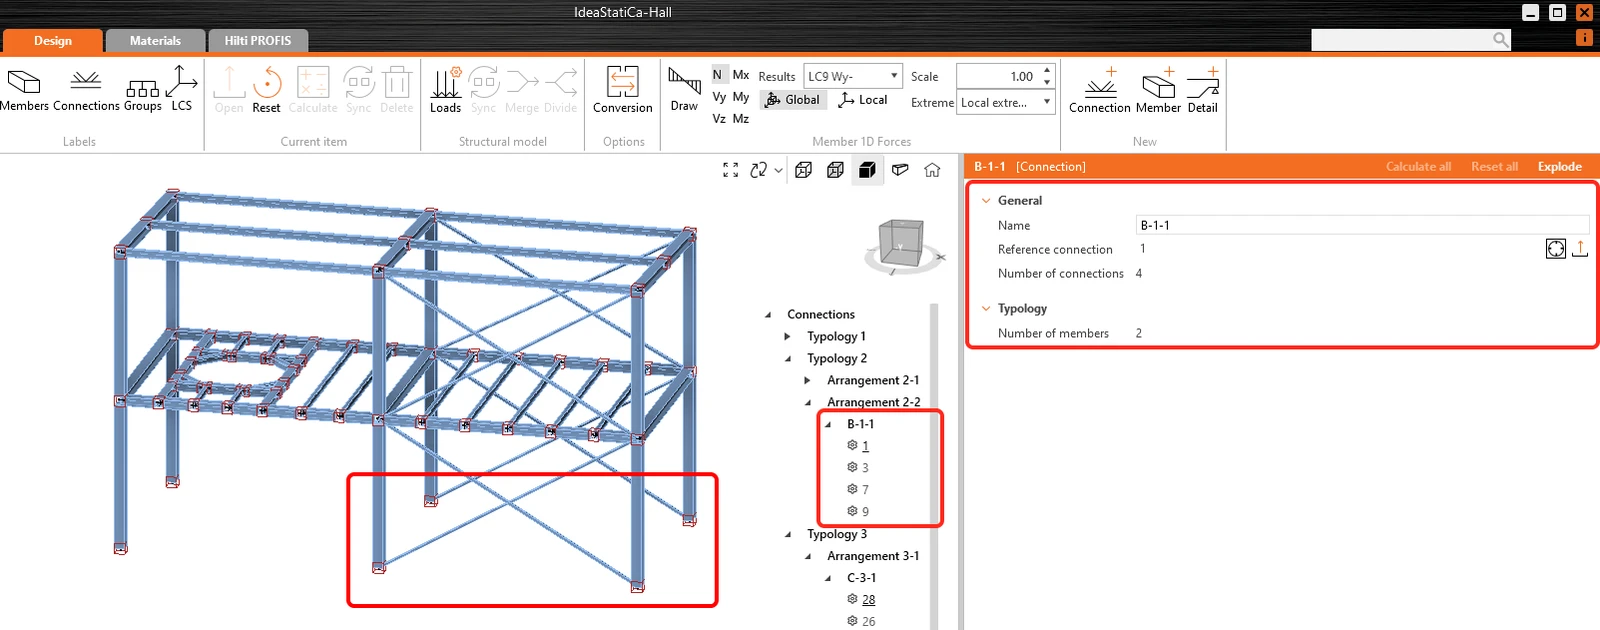Toggle the My force component
Viewport: 1600px width, 630px height.
click(741, 97)
